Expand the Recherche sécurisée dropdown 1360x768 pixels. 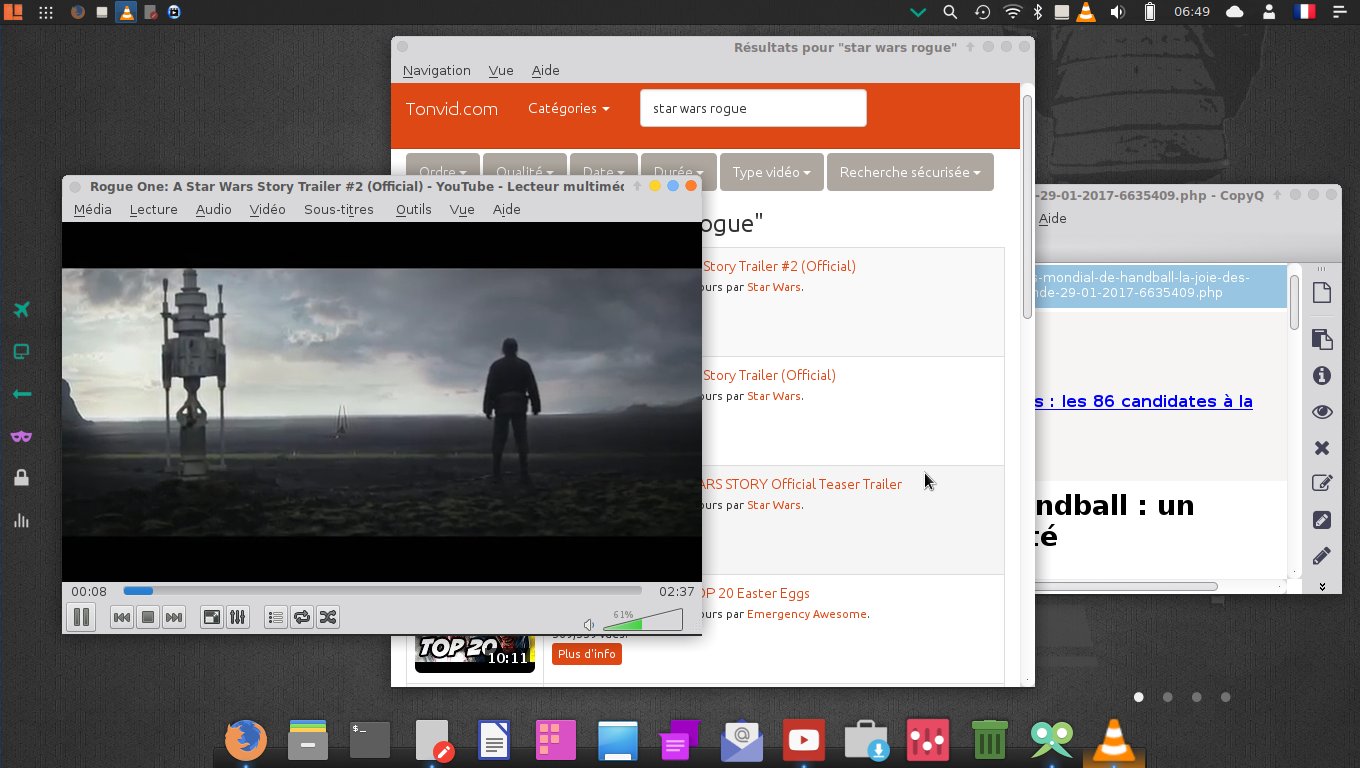(910, 172)
